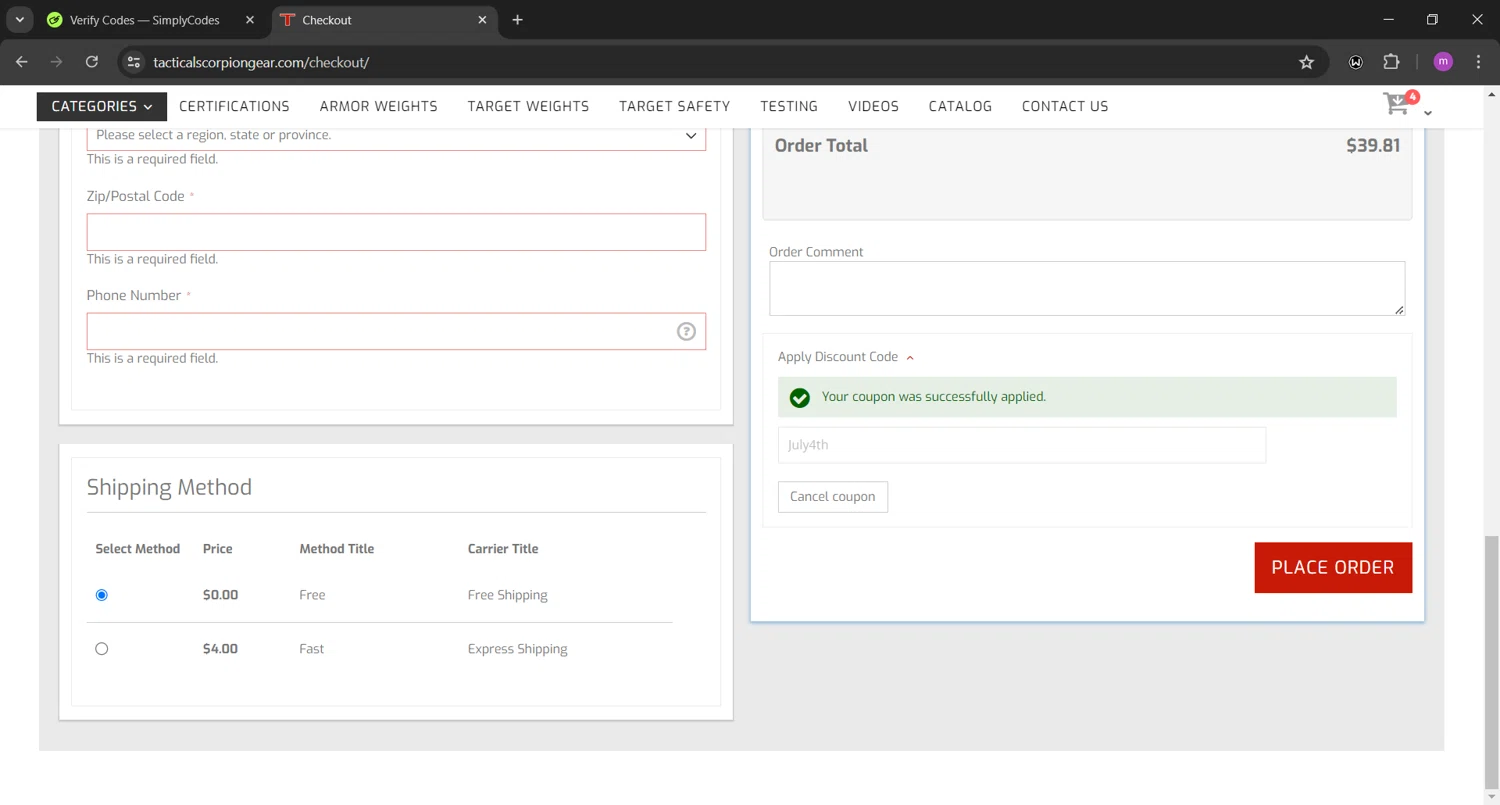Open the Catalog menu item
The width and height of the screenshot is (1500, 805).
point(960,106)
